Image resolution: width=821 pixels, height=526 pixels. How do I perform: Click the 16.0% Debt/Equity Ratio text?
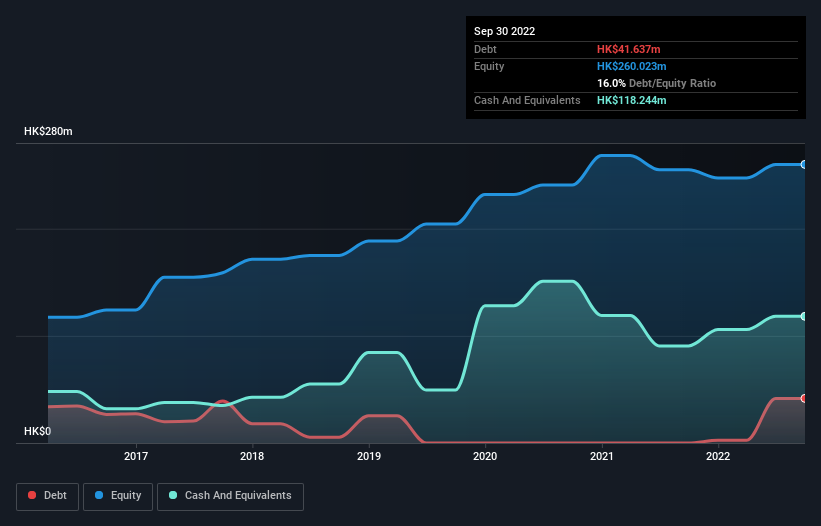[656, 83]
